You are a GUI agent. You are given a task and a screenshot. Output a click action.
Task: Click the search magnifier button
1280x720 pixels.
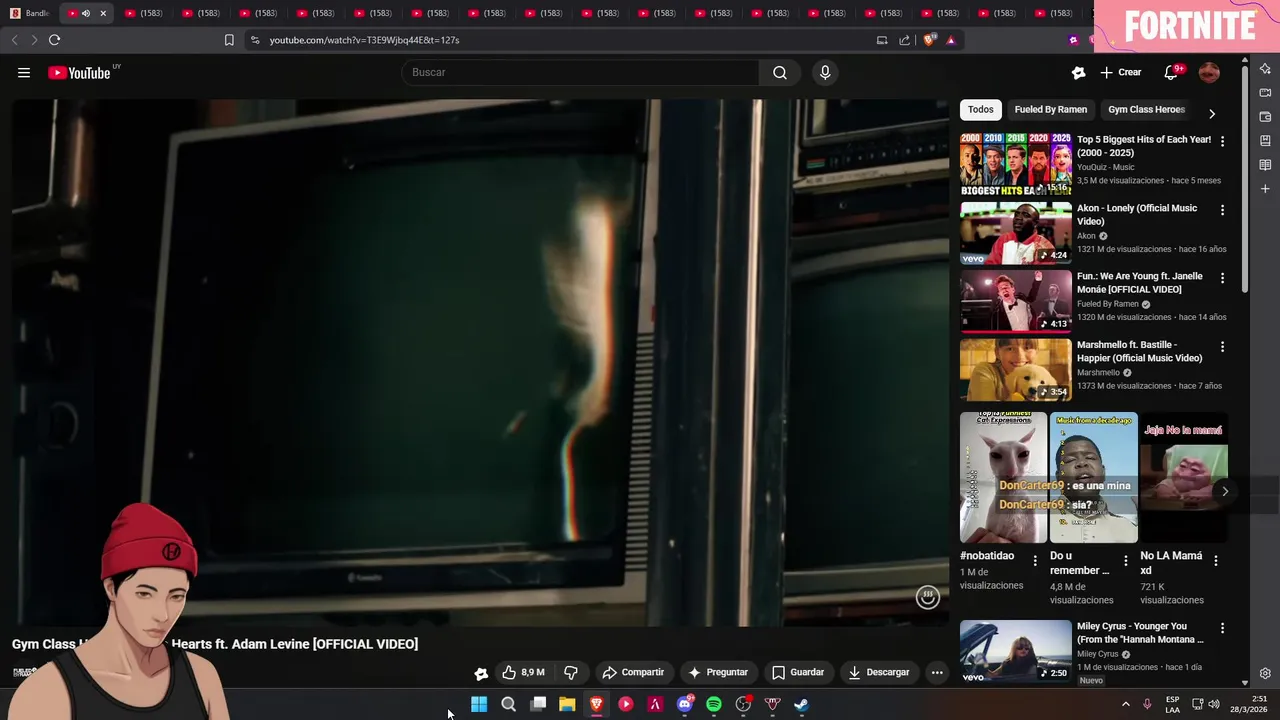tap(779, 72)
